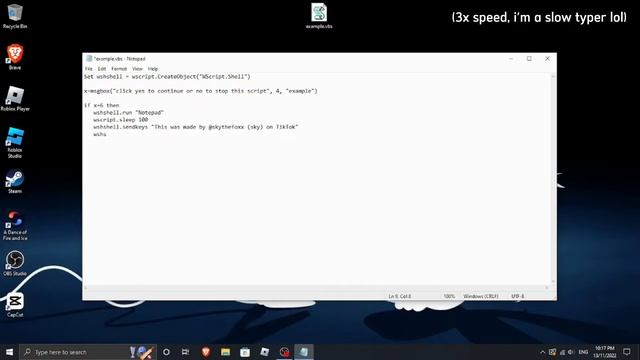Viewport: 640px width, 360px height.
Task: Show hidden system tray icons
Action: point(542,352)
